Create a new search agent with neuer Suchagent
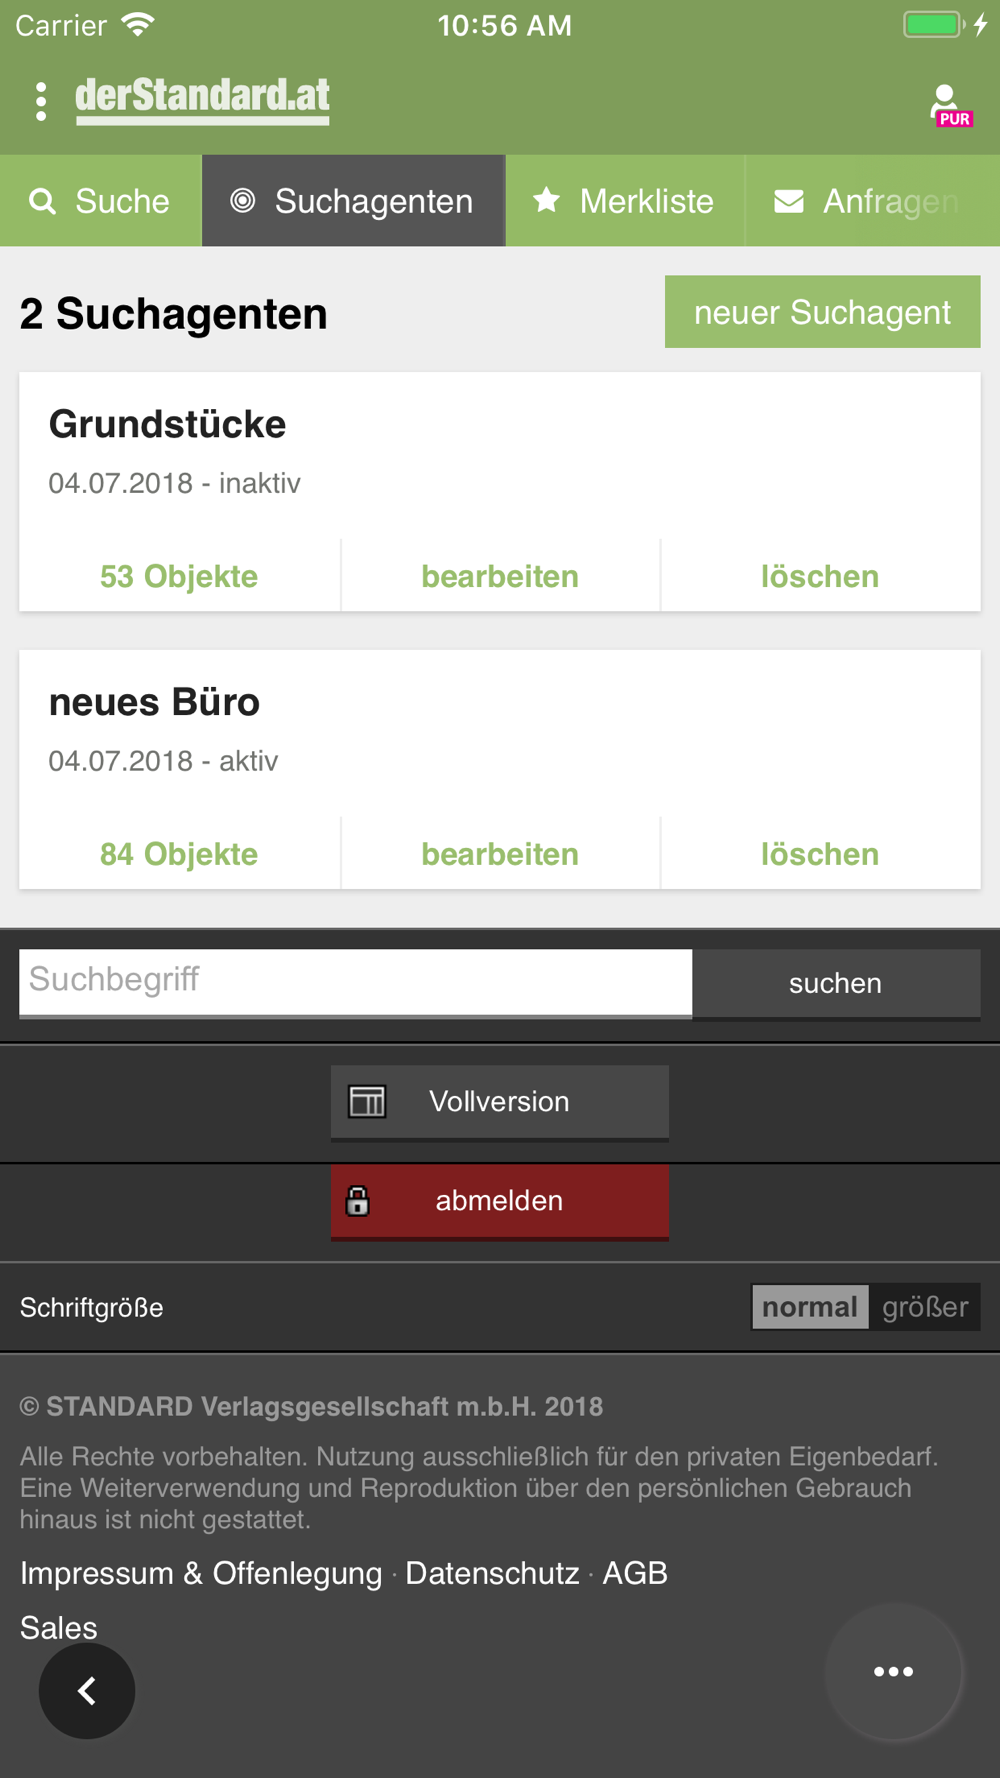Screen dimensions: 1000x1778 (822, 312)
